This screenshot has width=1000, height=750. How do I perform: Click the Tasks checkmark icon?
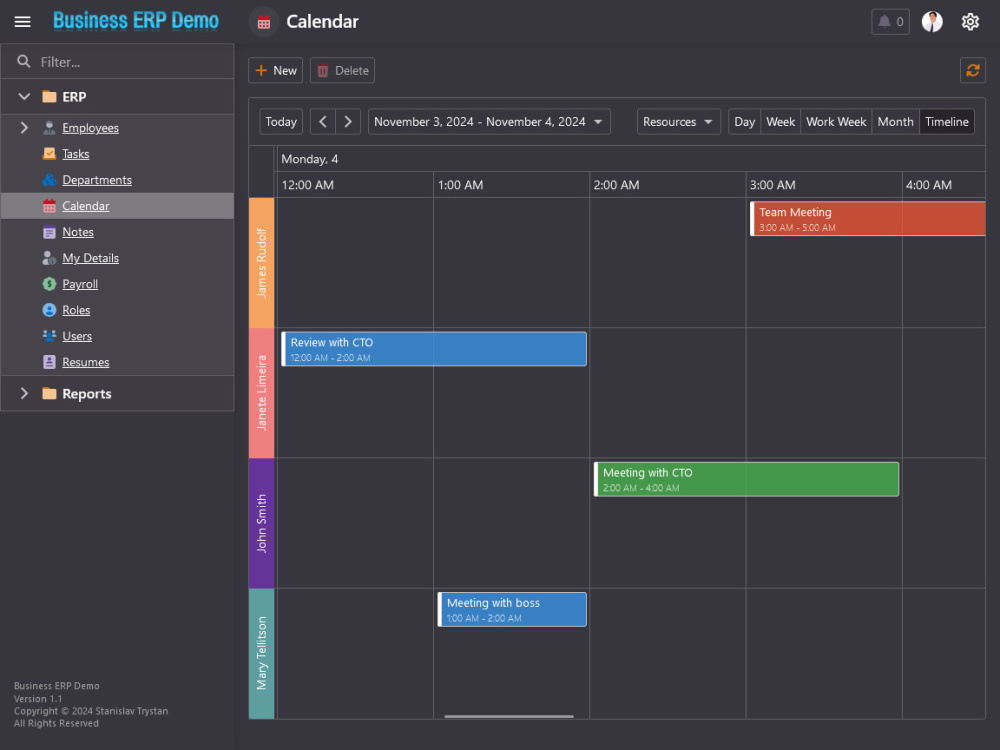tap(49, 154)
